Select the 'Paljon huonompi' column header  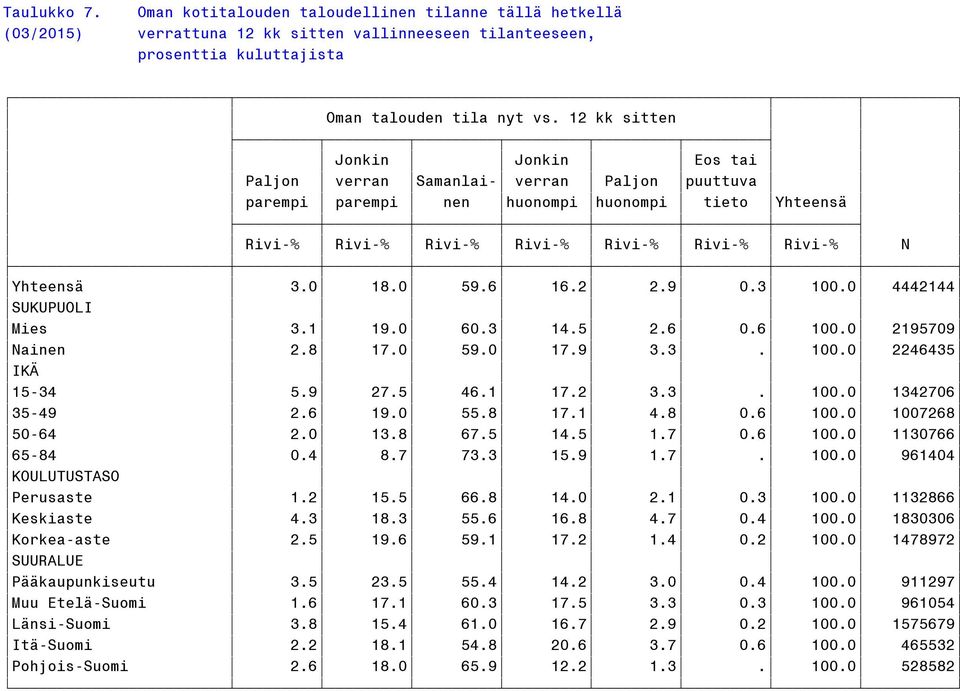[x=631, y=192]
